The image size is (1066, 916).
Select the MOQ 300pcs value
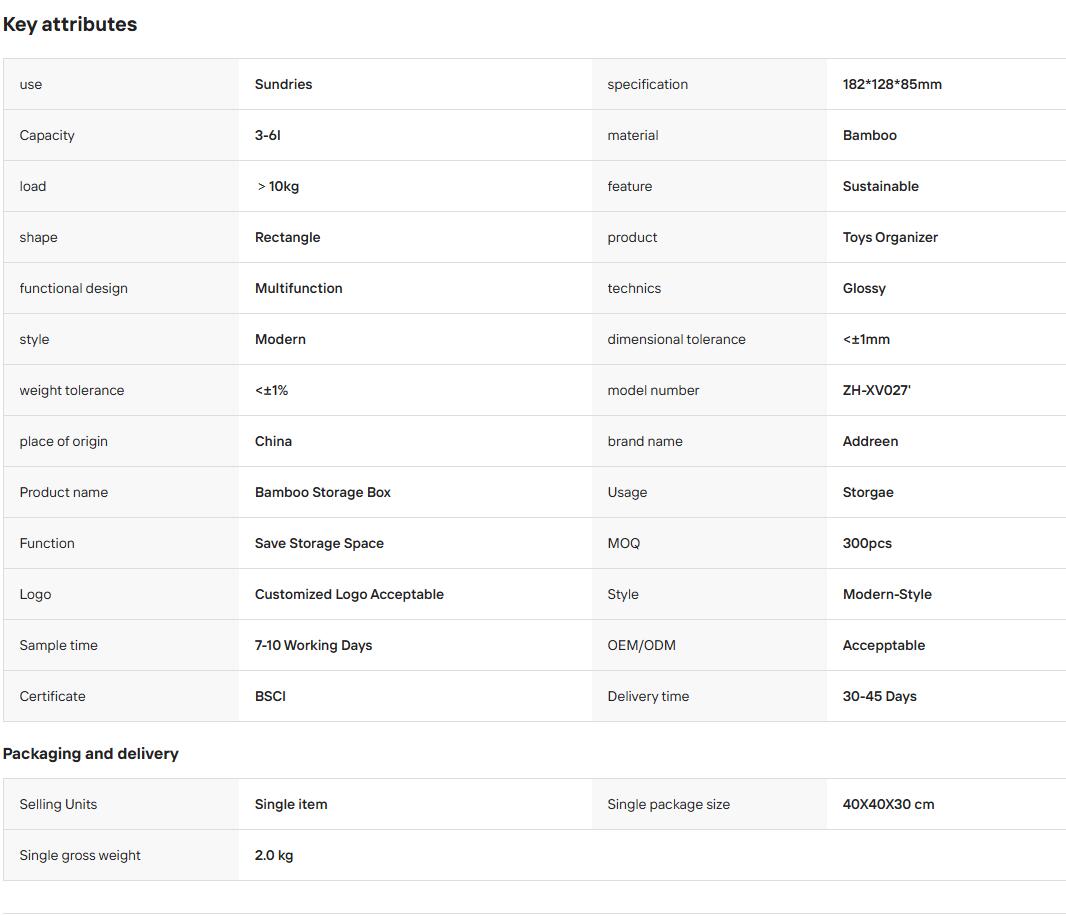pos(867,543)
